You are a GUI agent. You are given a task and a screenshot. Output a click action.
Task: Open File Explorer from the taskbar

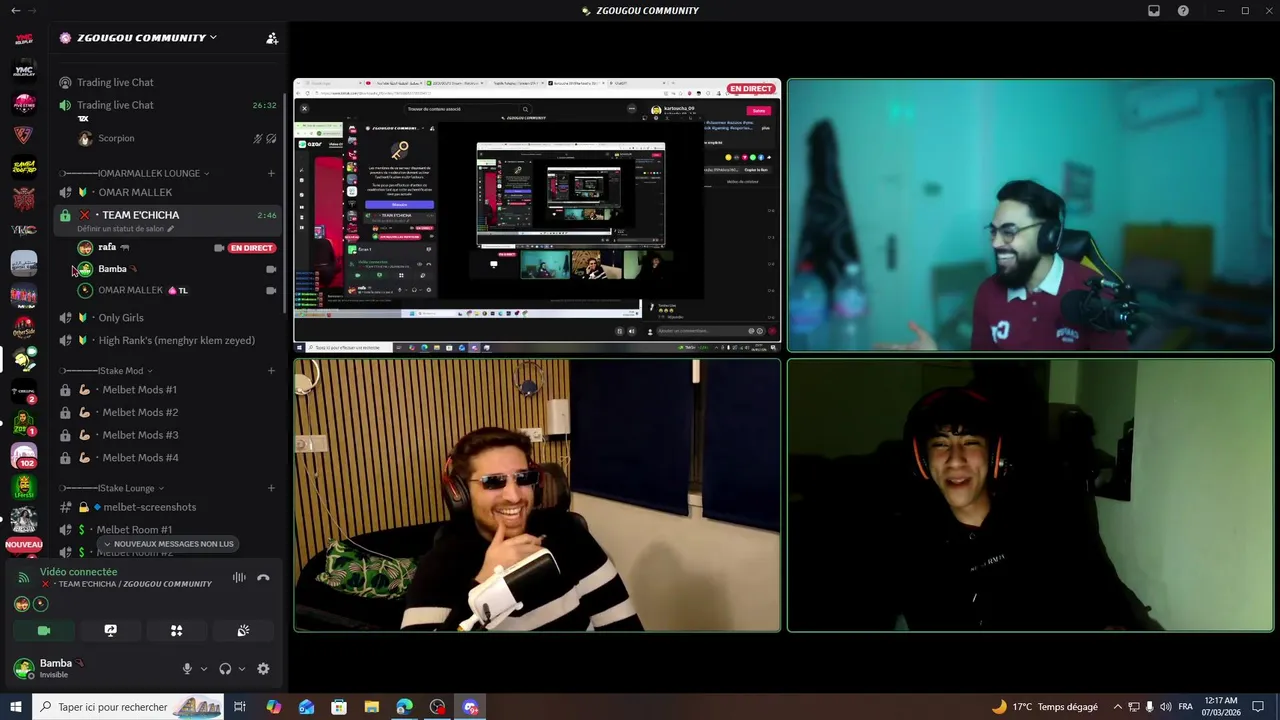point(371,707)
